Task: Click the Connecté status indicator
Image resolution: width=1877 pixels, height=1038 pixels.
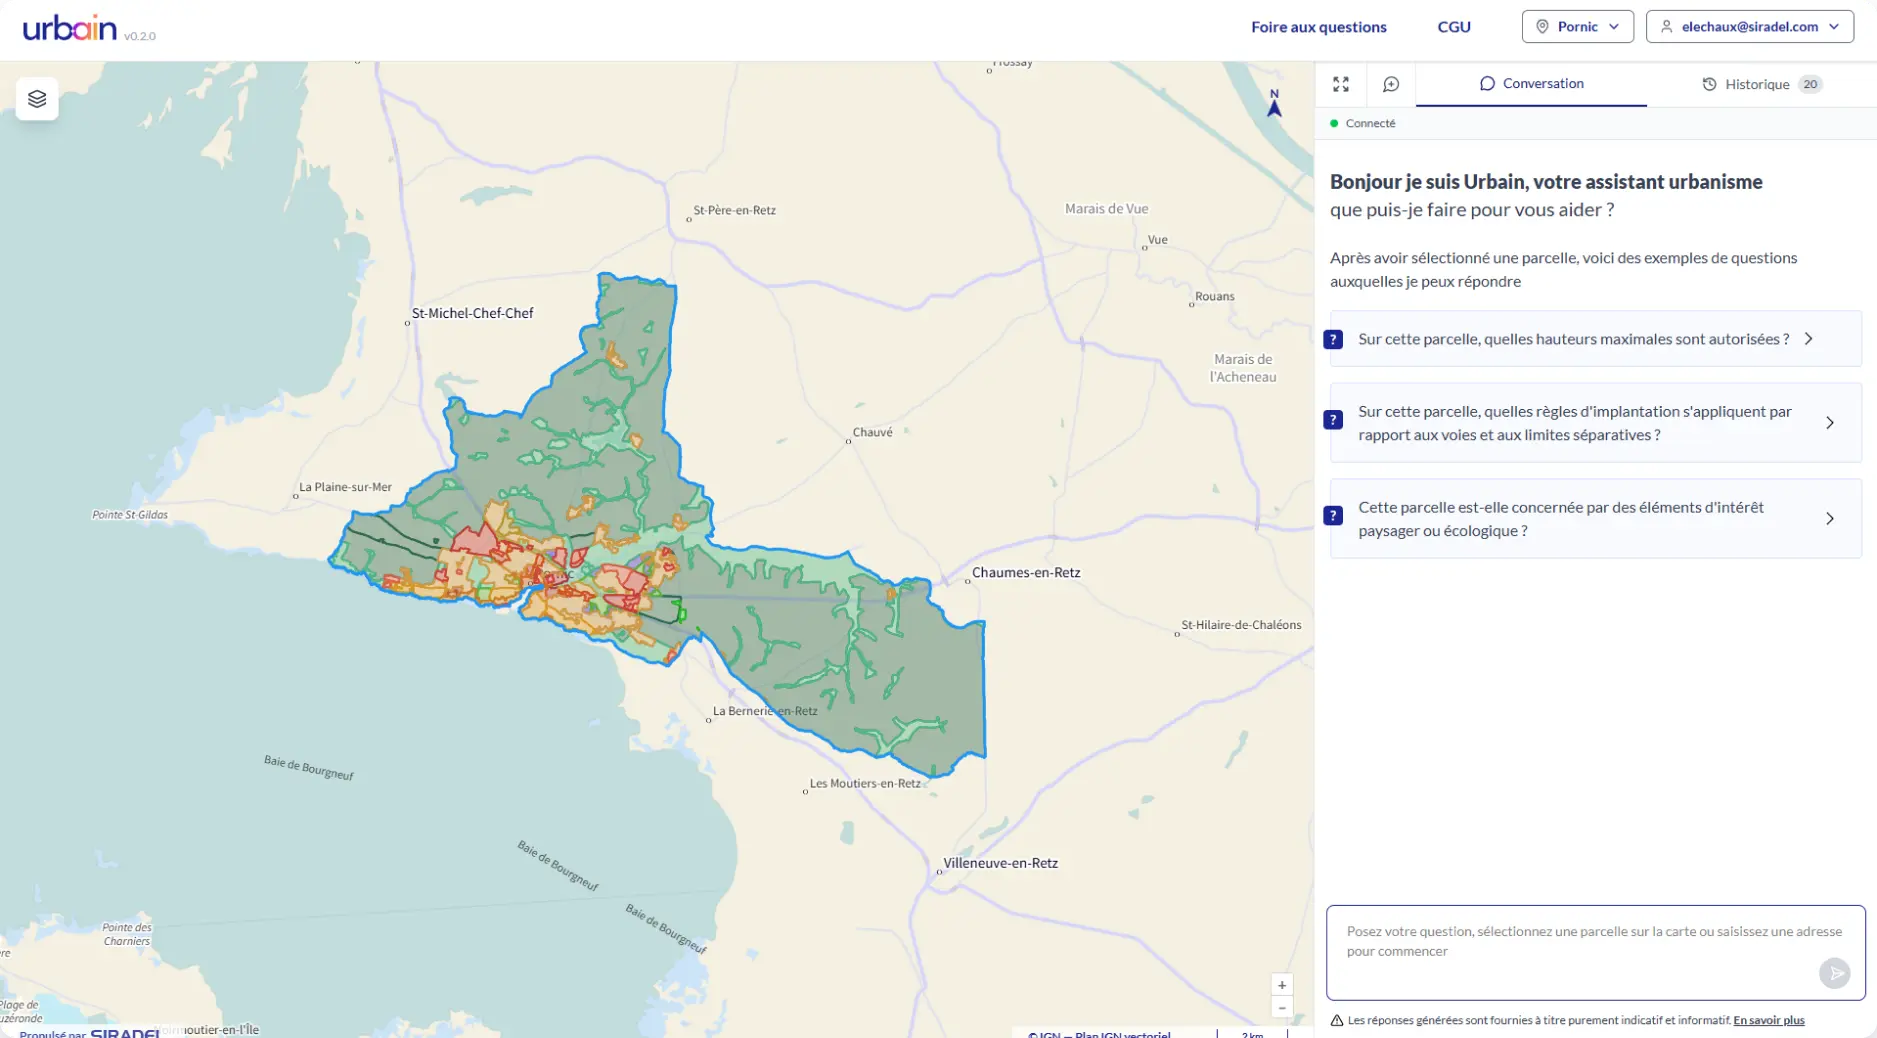Action: tap(1362, 123)
